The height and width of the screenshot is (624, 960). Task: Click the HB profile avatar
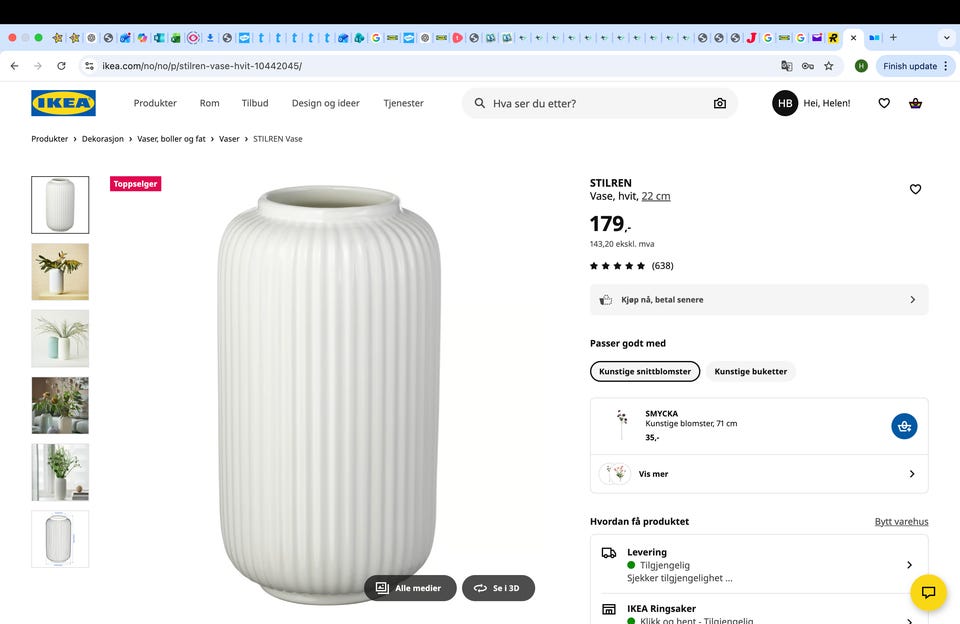point(785,103)
